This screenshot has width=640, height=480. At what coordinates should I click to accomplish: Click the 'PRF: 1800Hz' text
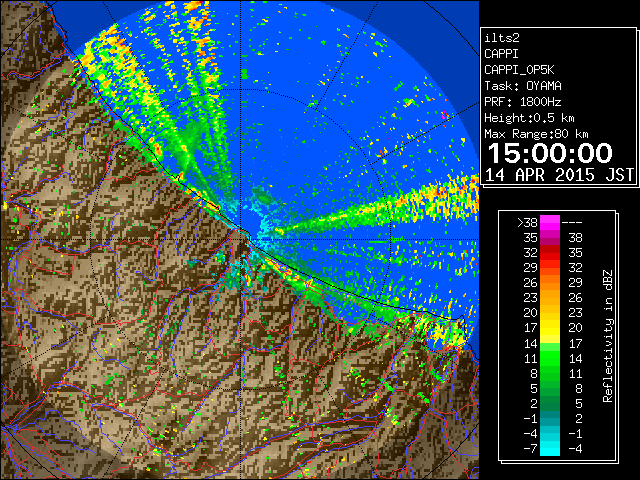click(523, 102)
